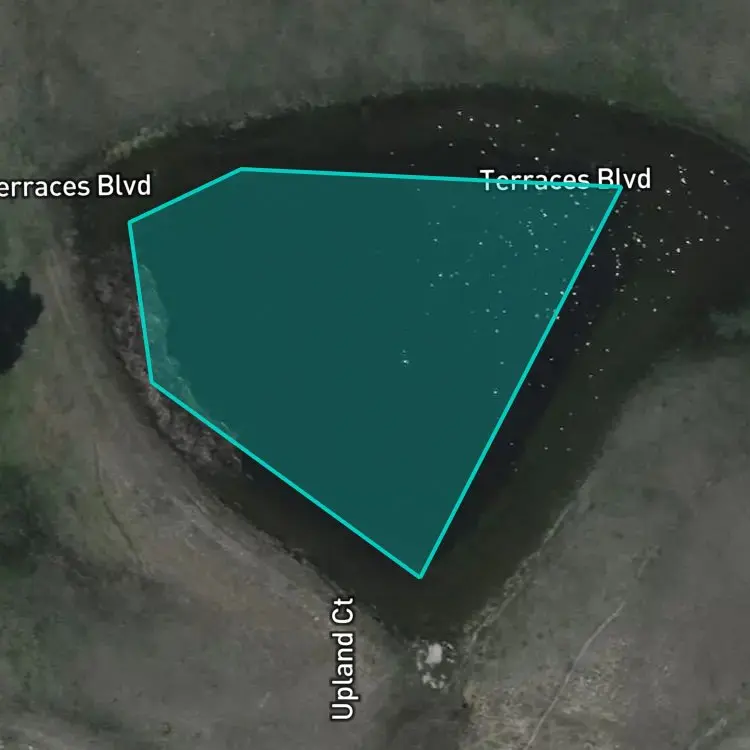The width and height of the screenshot is (750, 750).
Task: Select the short west boundary edge of the parcel
Action: click(x=141, y=302)
